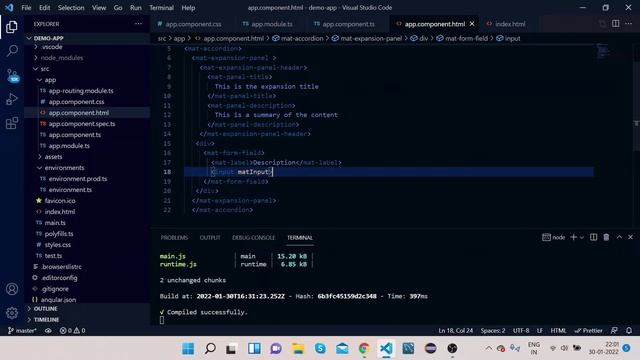Expand the .vscode folder
The width and height of the screenshot is (640, 360).
(x=88, y=47)
